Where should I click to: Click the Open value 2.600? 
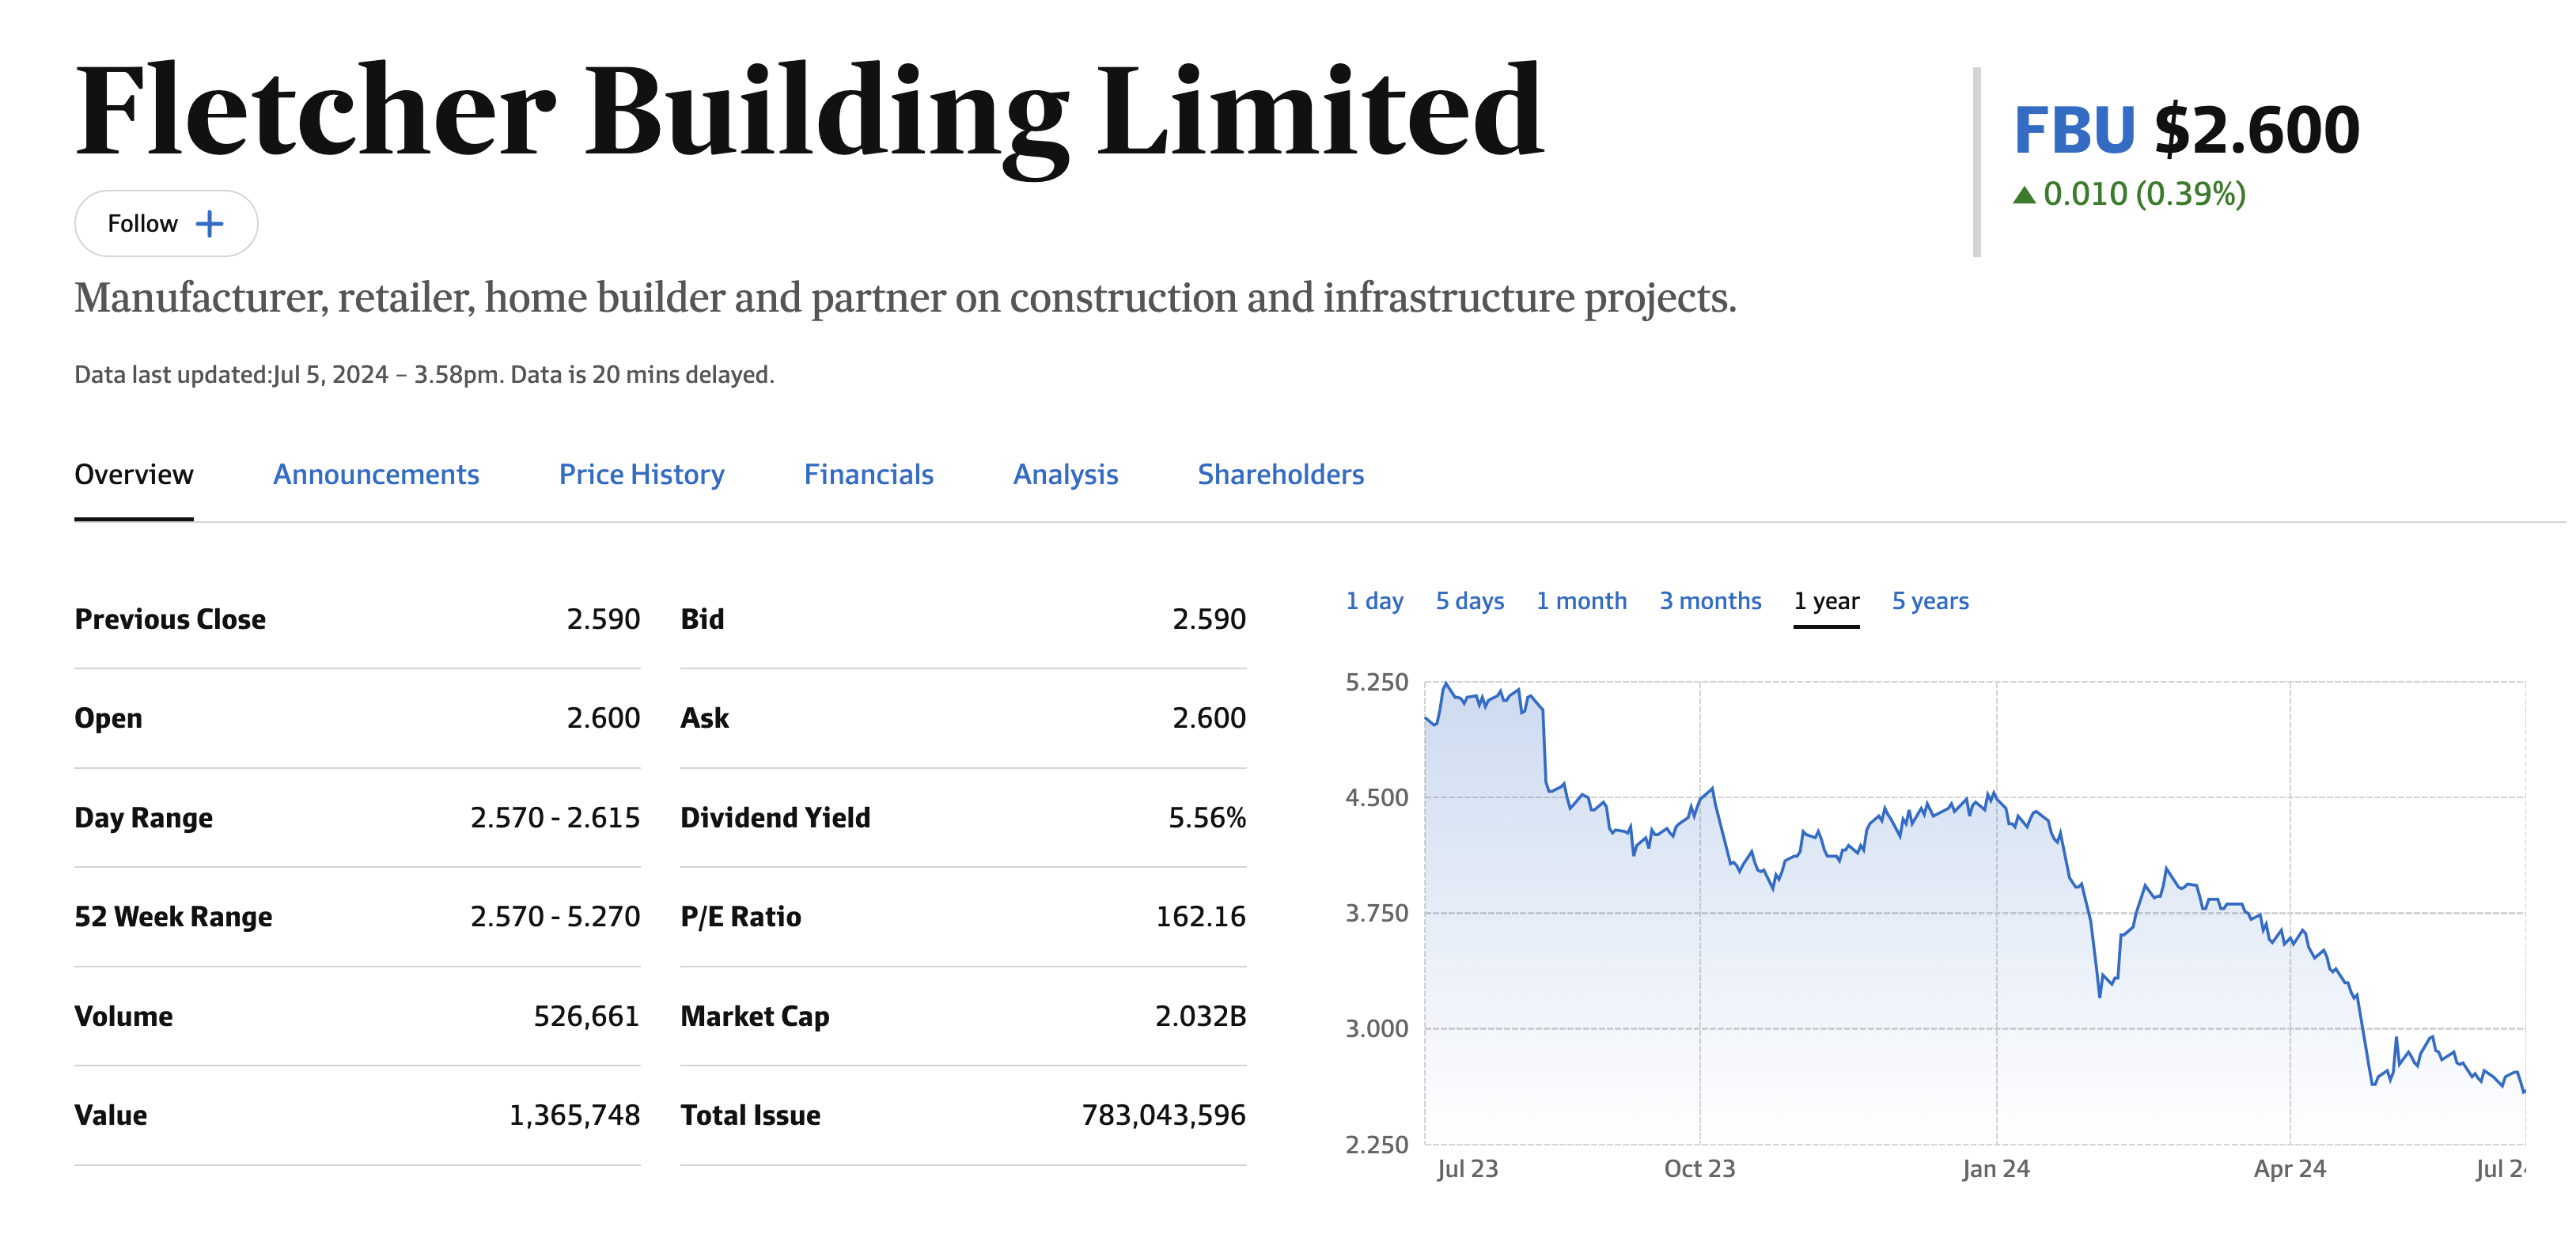[x=604, y=718]
